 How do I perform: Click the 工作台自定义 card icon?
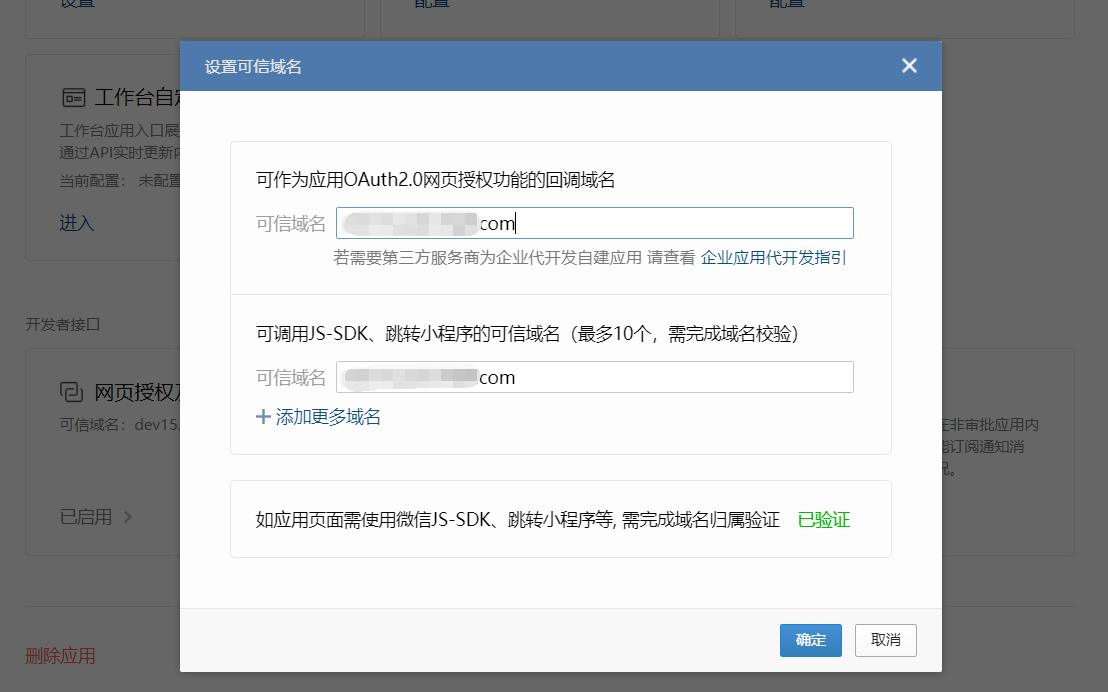coord(73,98)
